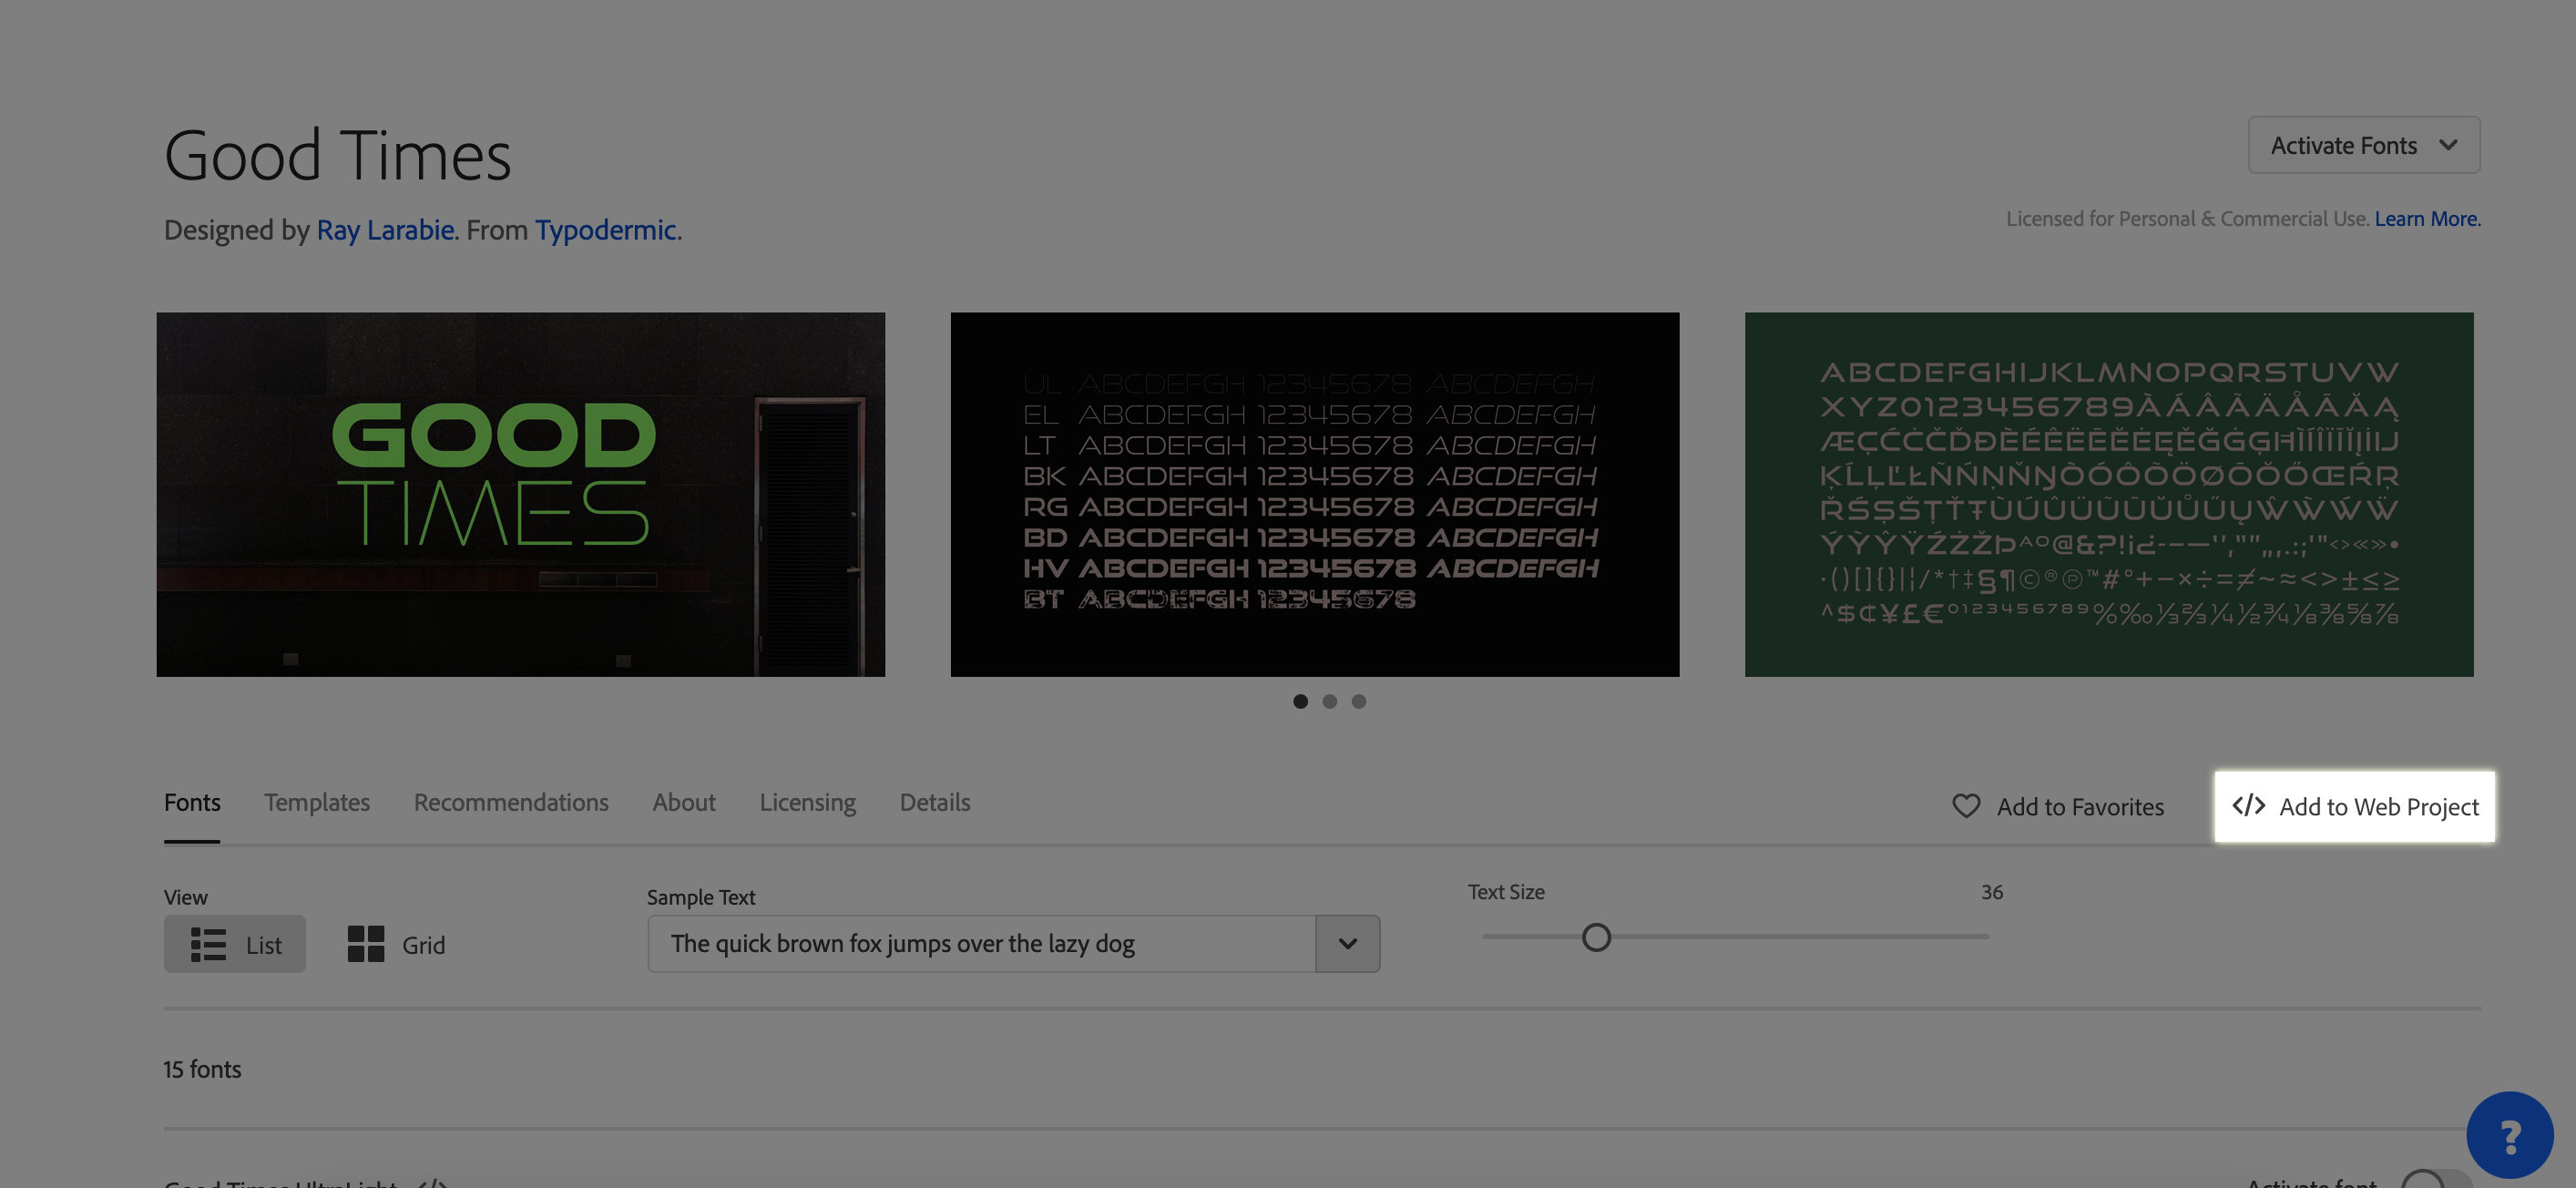The image size is (2576, 1188).
Task: Toggle the Grid view layout
Action: pyautogui.click(x=394, y=943)
